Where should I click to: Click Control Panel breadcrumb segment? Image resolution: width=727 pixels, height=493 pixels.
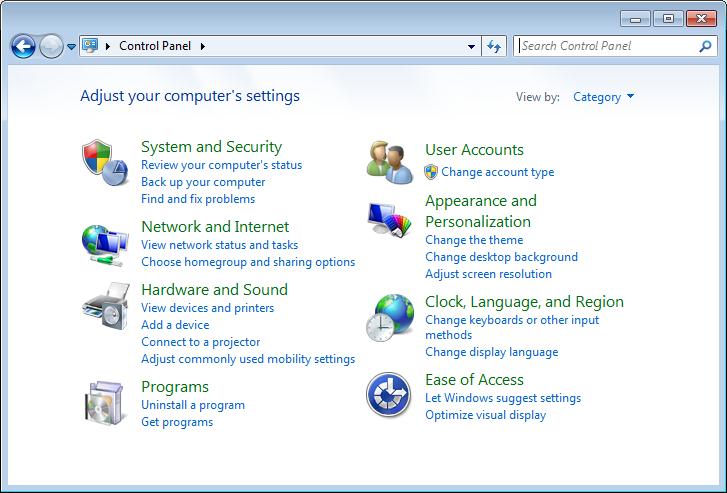155,46
